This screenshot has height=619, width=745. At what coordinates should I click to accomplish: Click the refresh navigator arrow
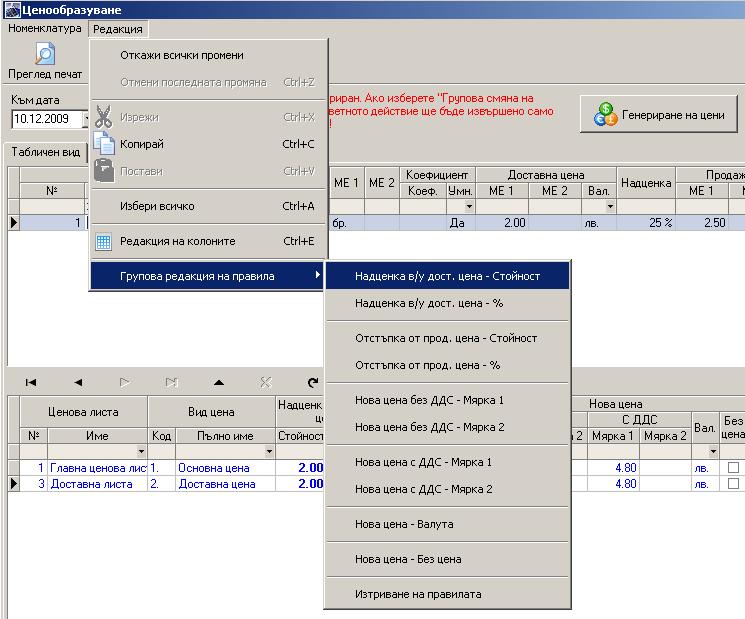pyautogui.click(x=312, y=382)
